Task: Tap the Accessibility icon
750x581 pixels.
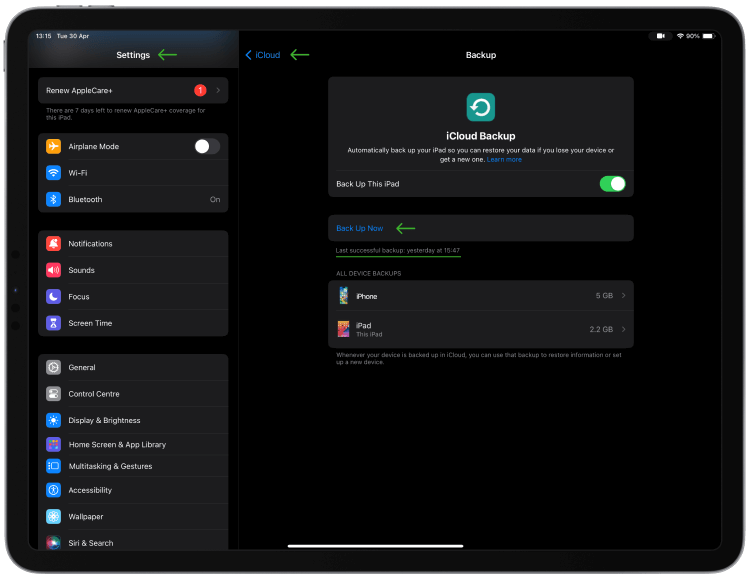Action: [53, 490]
